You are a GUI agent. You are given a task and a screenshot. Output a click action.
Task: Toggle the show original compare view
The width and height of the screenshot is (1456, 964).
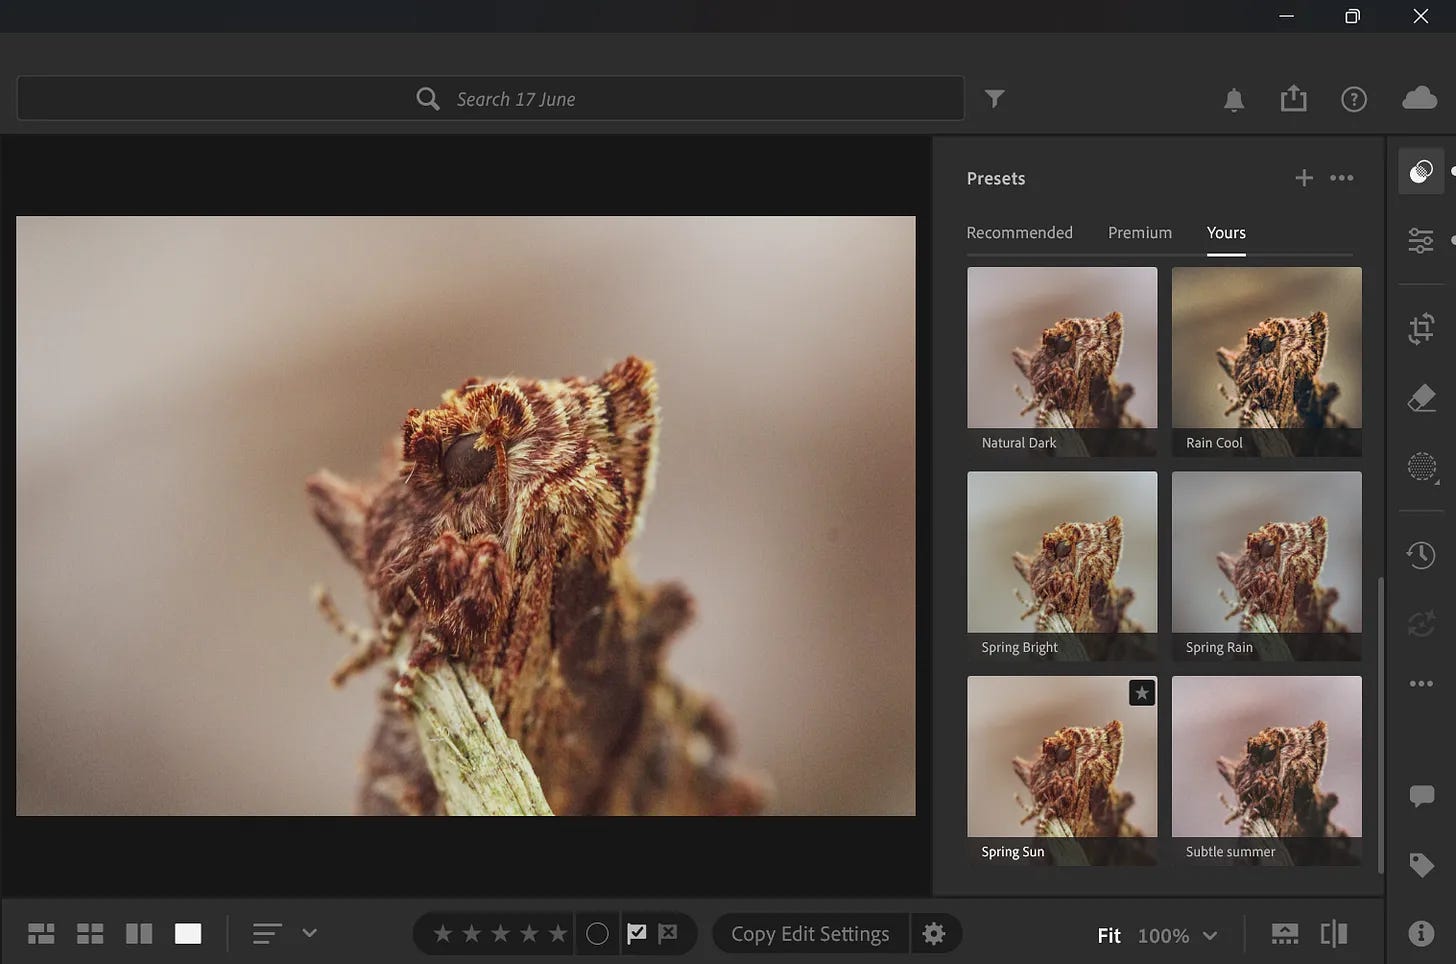[1334, 934]
